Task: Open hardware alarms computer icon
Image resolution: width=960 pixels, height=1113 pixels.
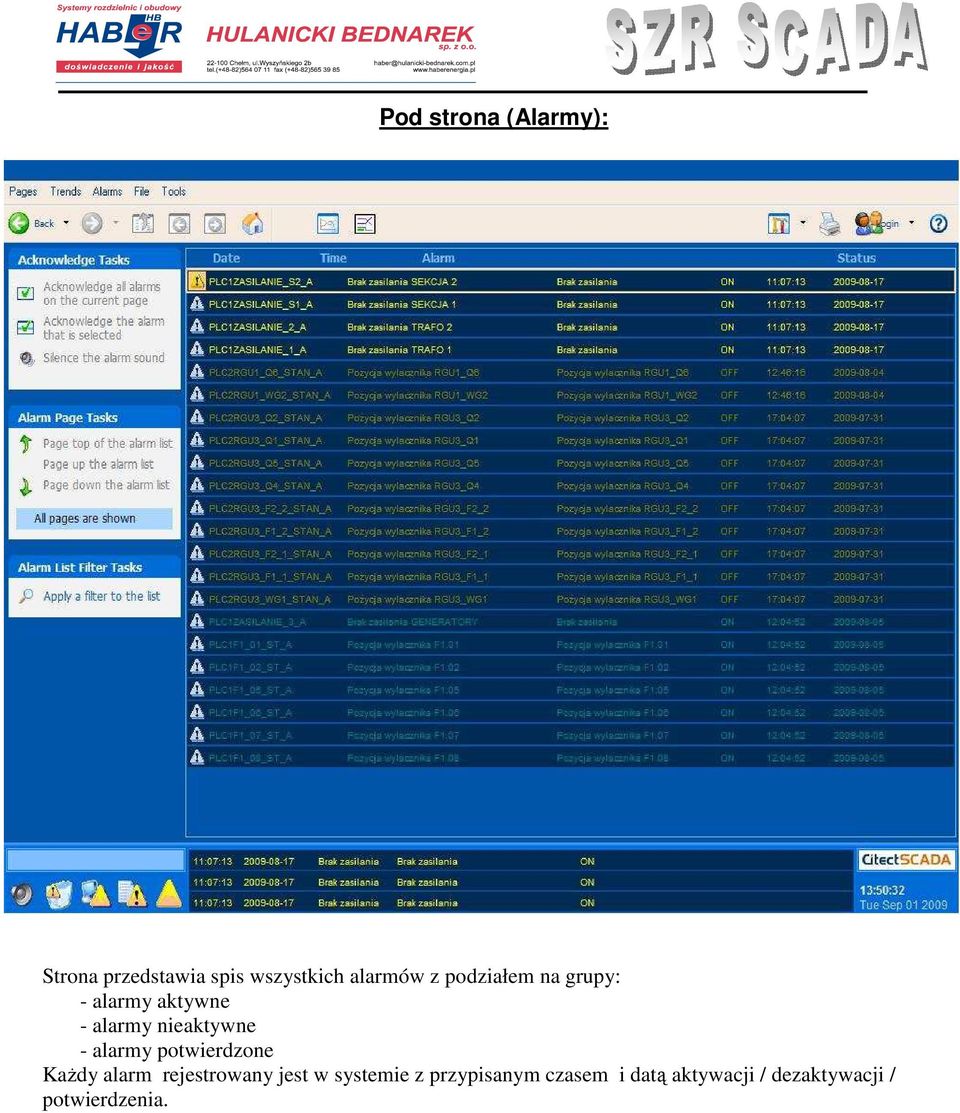Action: pyautogui.click(x=96, y=894)
